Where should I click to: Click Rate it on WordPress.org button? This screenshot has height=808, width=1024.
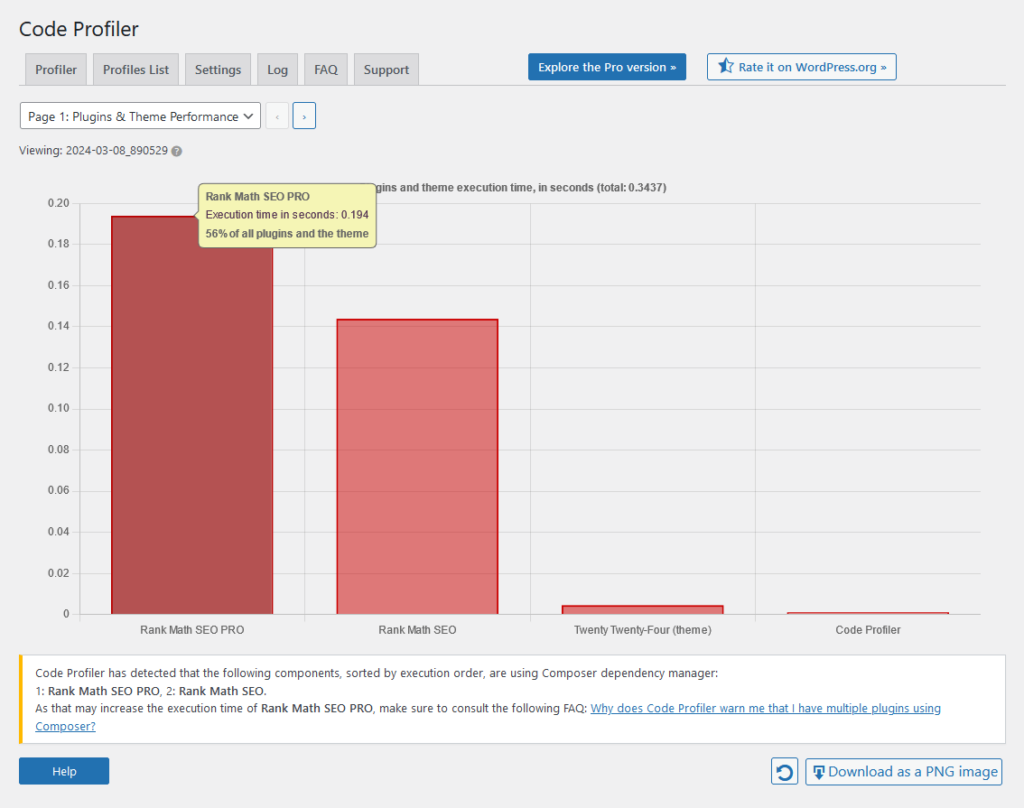(801, 67)
